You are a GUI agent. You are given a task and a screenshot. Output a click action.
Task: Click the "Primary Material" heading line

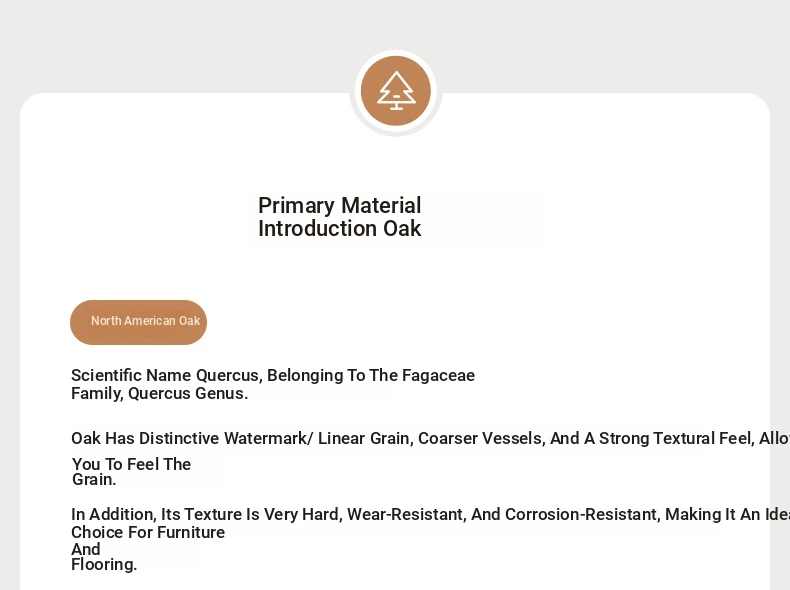[x=339, y=206]
